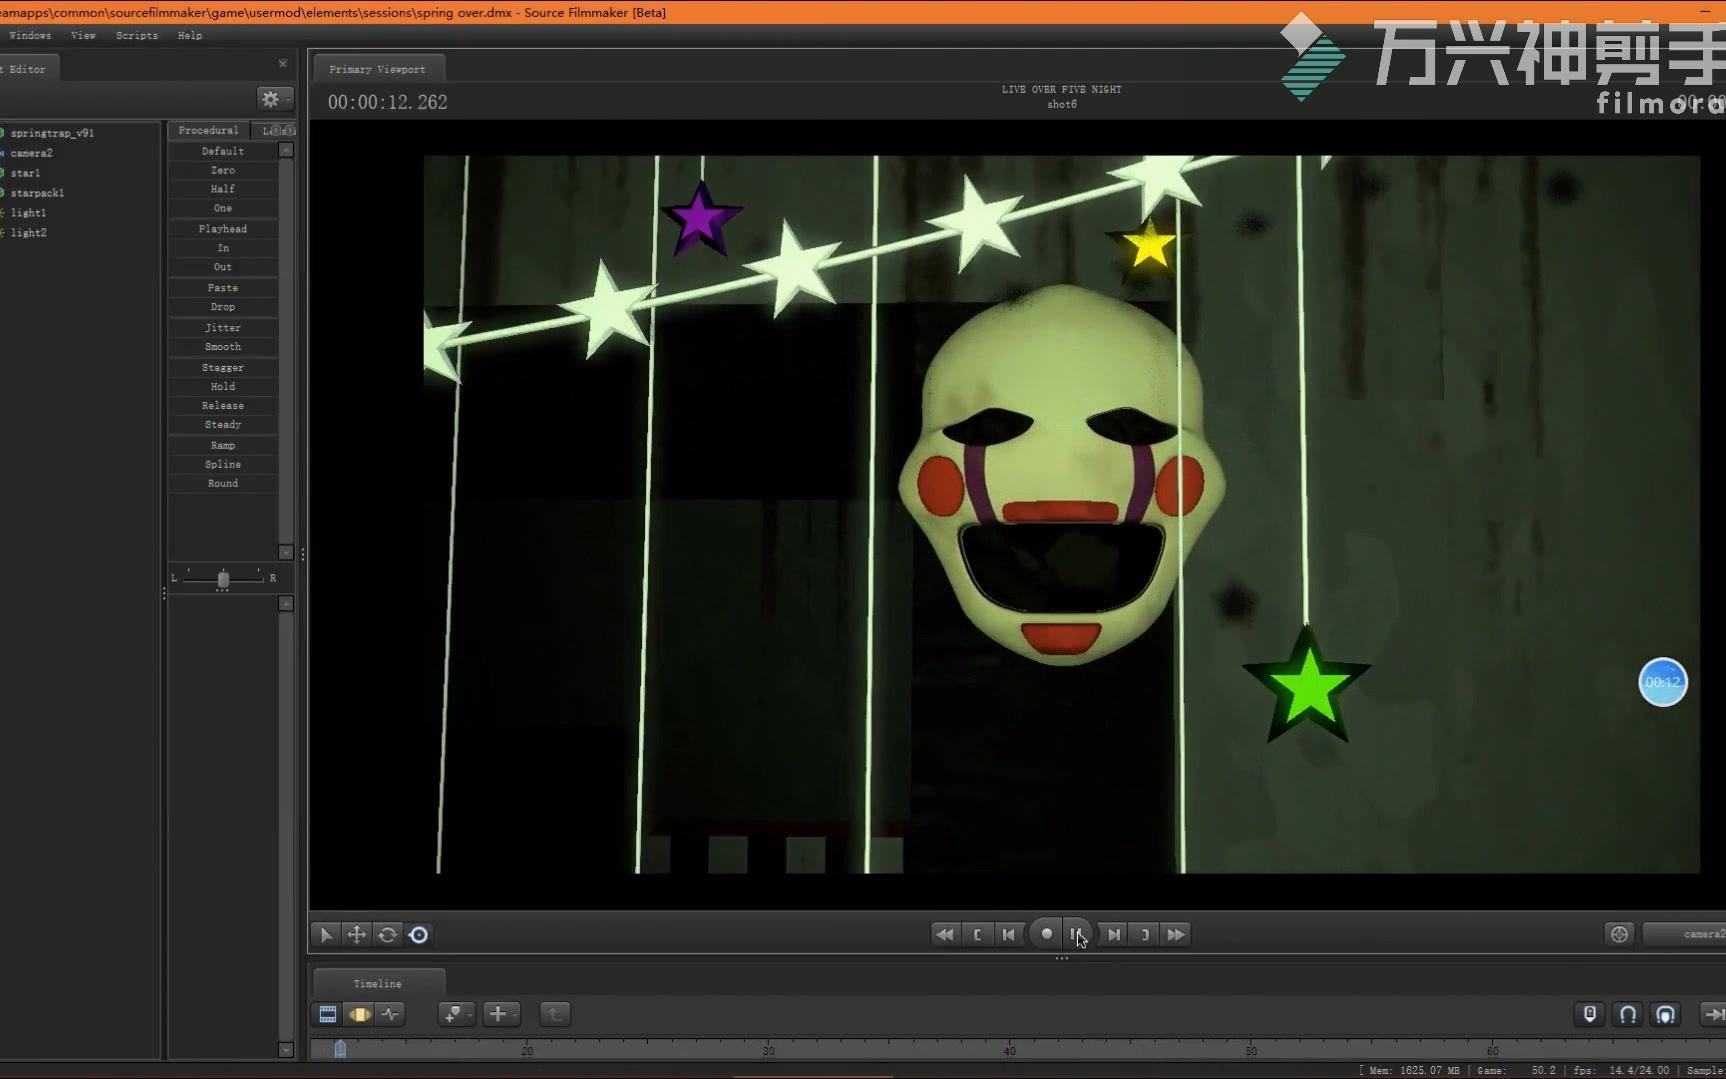Open the bookmark/key mode dropdown button
Screen dimensions: 1726x1079
pyautogui.click(x=455, y=1014)
